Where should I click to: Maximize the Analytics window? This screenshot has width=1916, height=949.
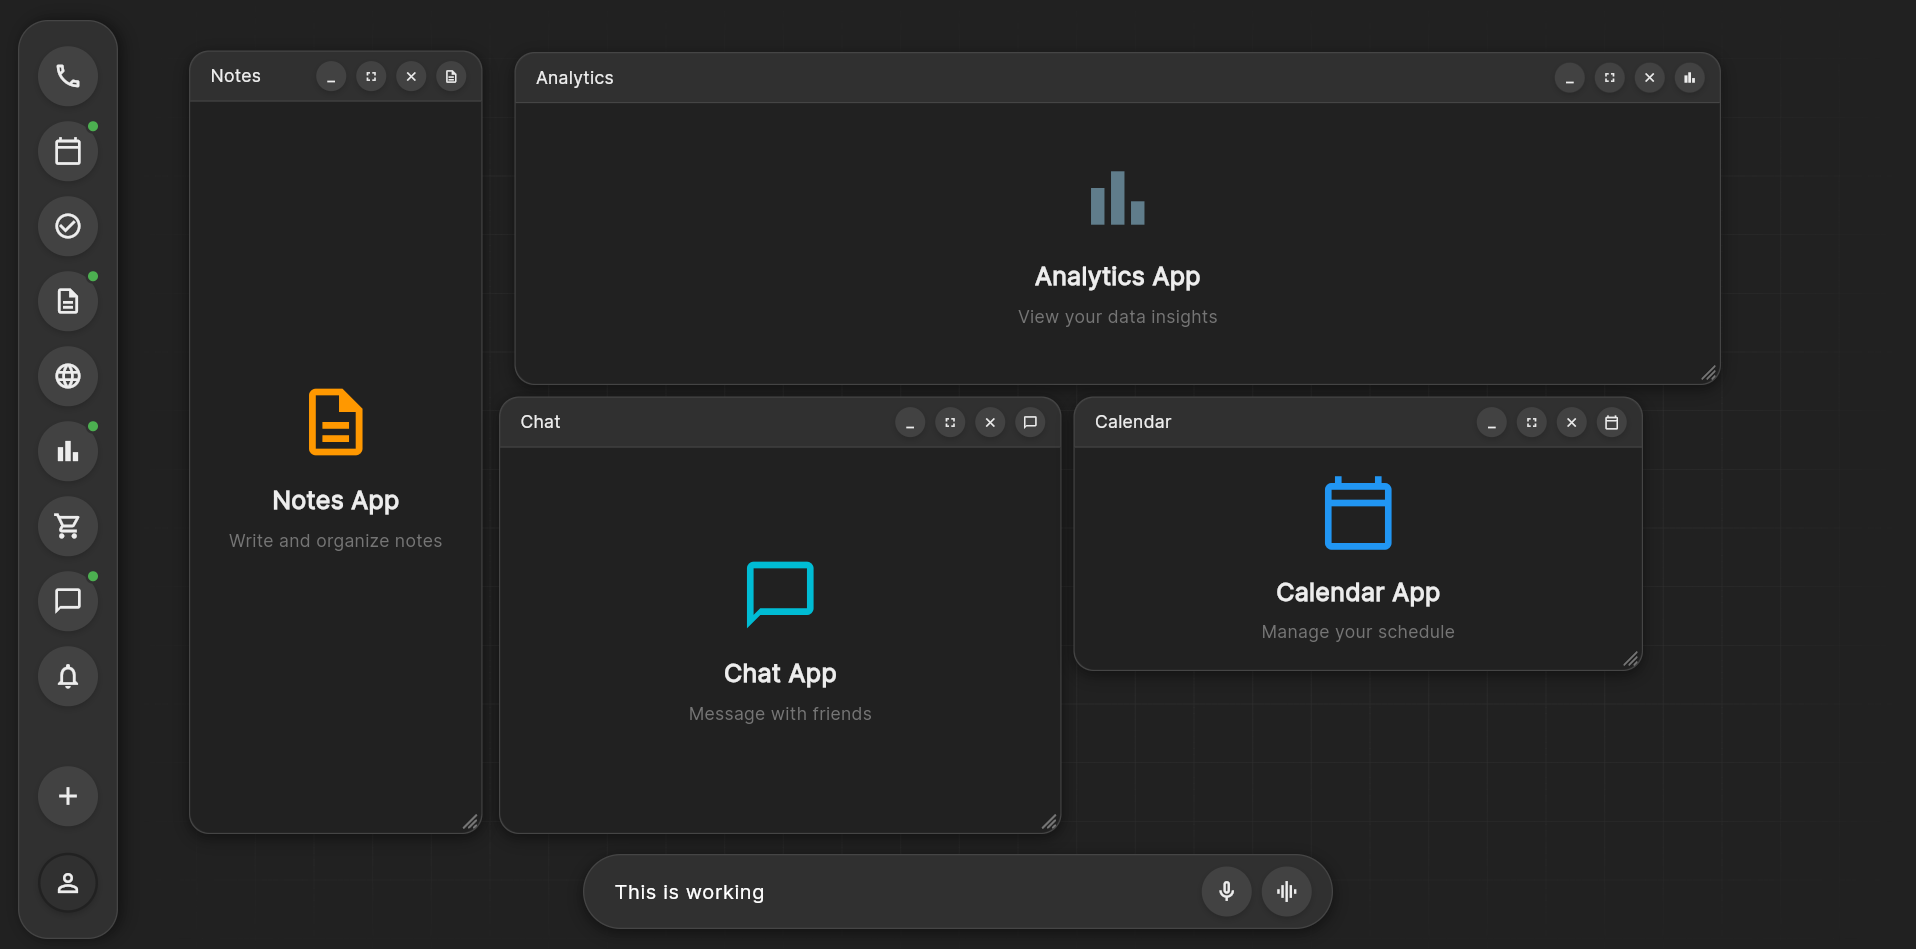[x=1609, y=78]
